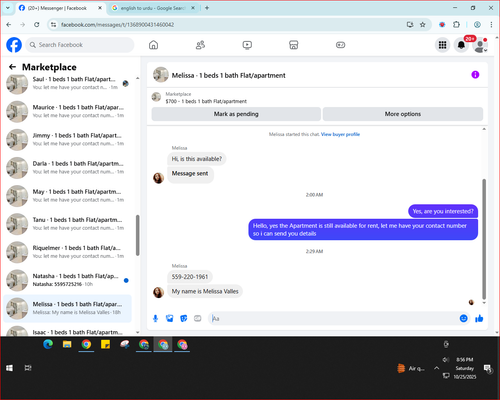The width and height of the screenshot is (500, 400).
Task: Open the notifications bell
Action: pyautogui.click(x=461, y=45)
